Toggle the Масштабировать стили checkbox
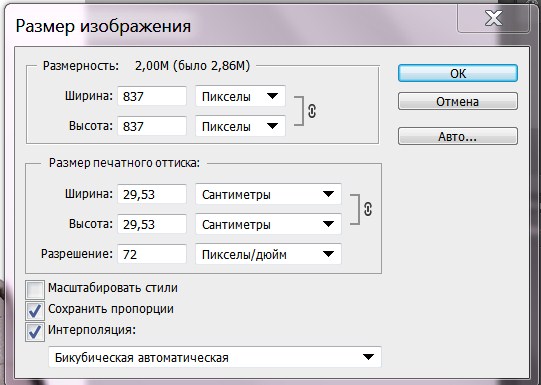This screenshot has width=541, height=385. pos(35,289)
